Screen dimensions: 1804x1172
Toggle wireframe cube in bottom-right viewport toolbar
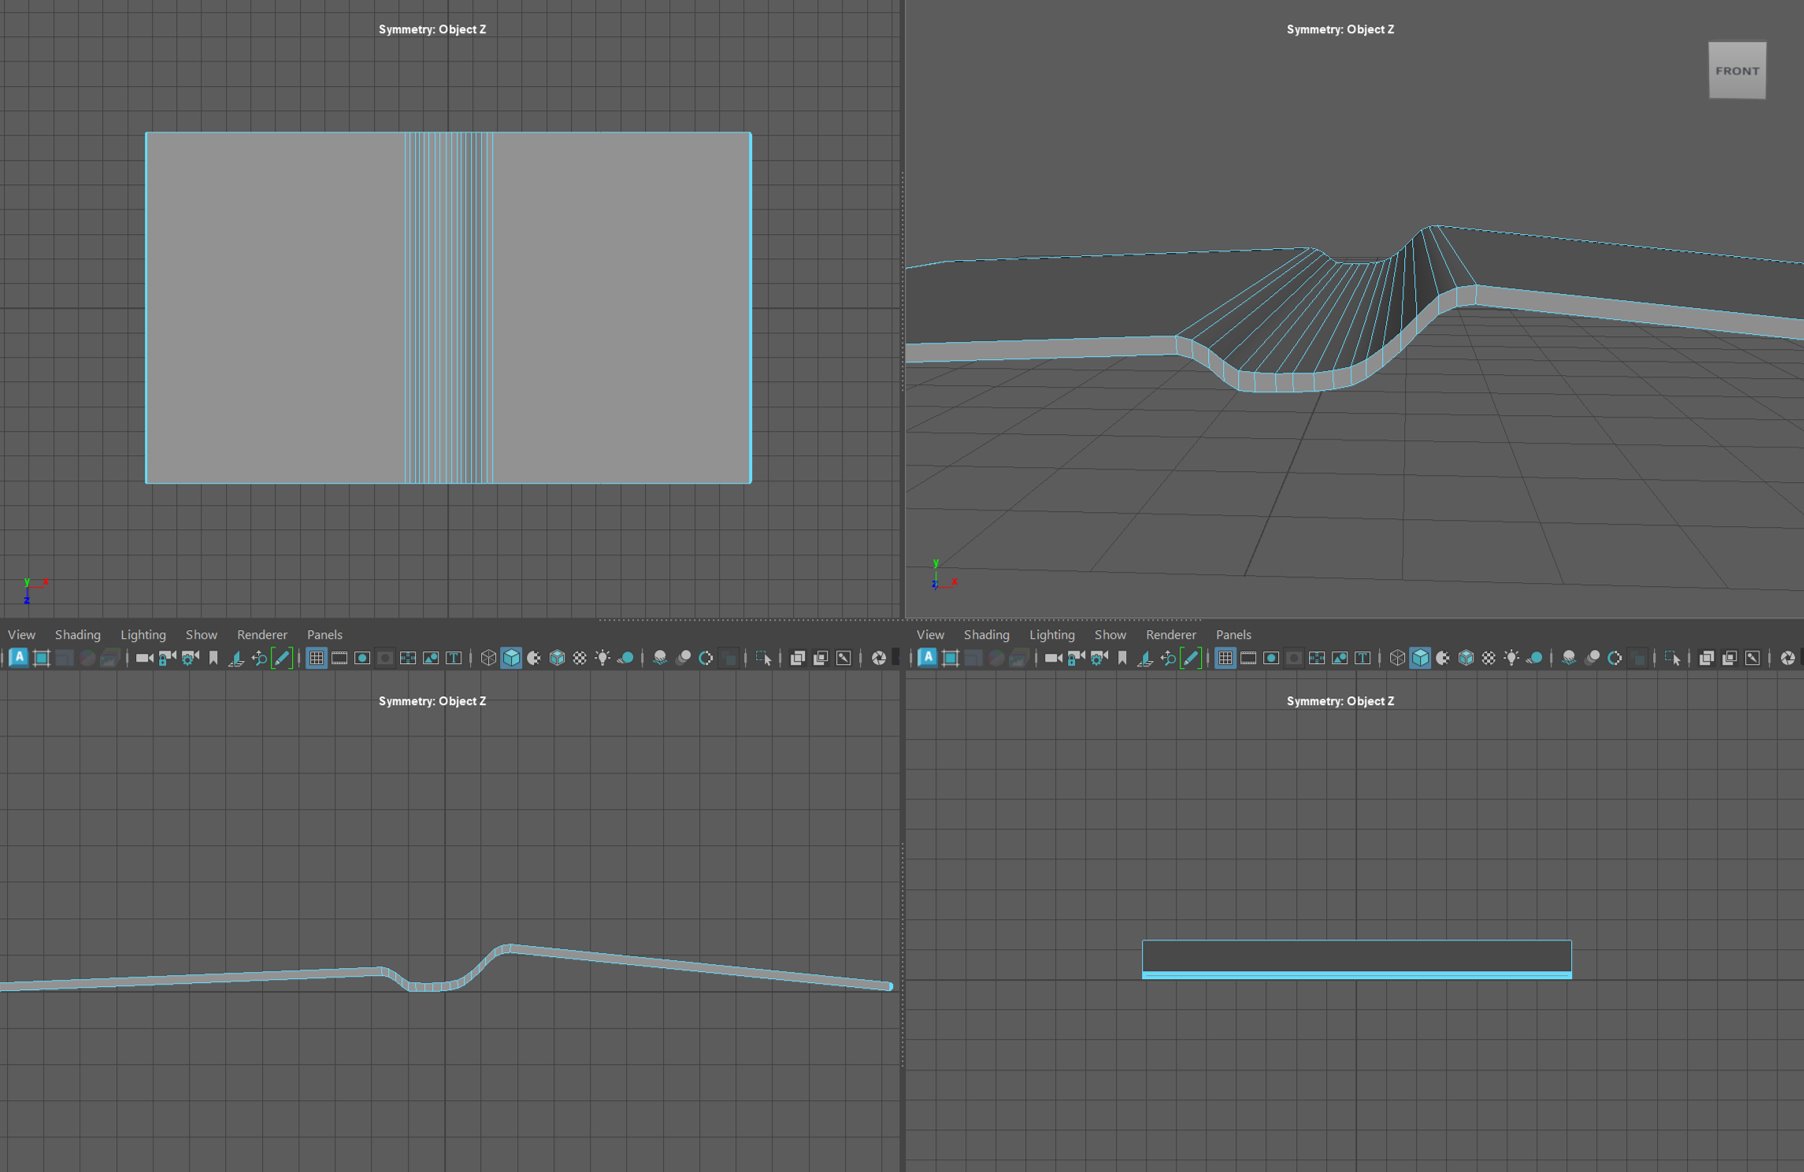pyautogui.click(x=1397, y=658)
